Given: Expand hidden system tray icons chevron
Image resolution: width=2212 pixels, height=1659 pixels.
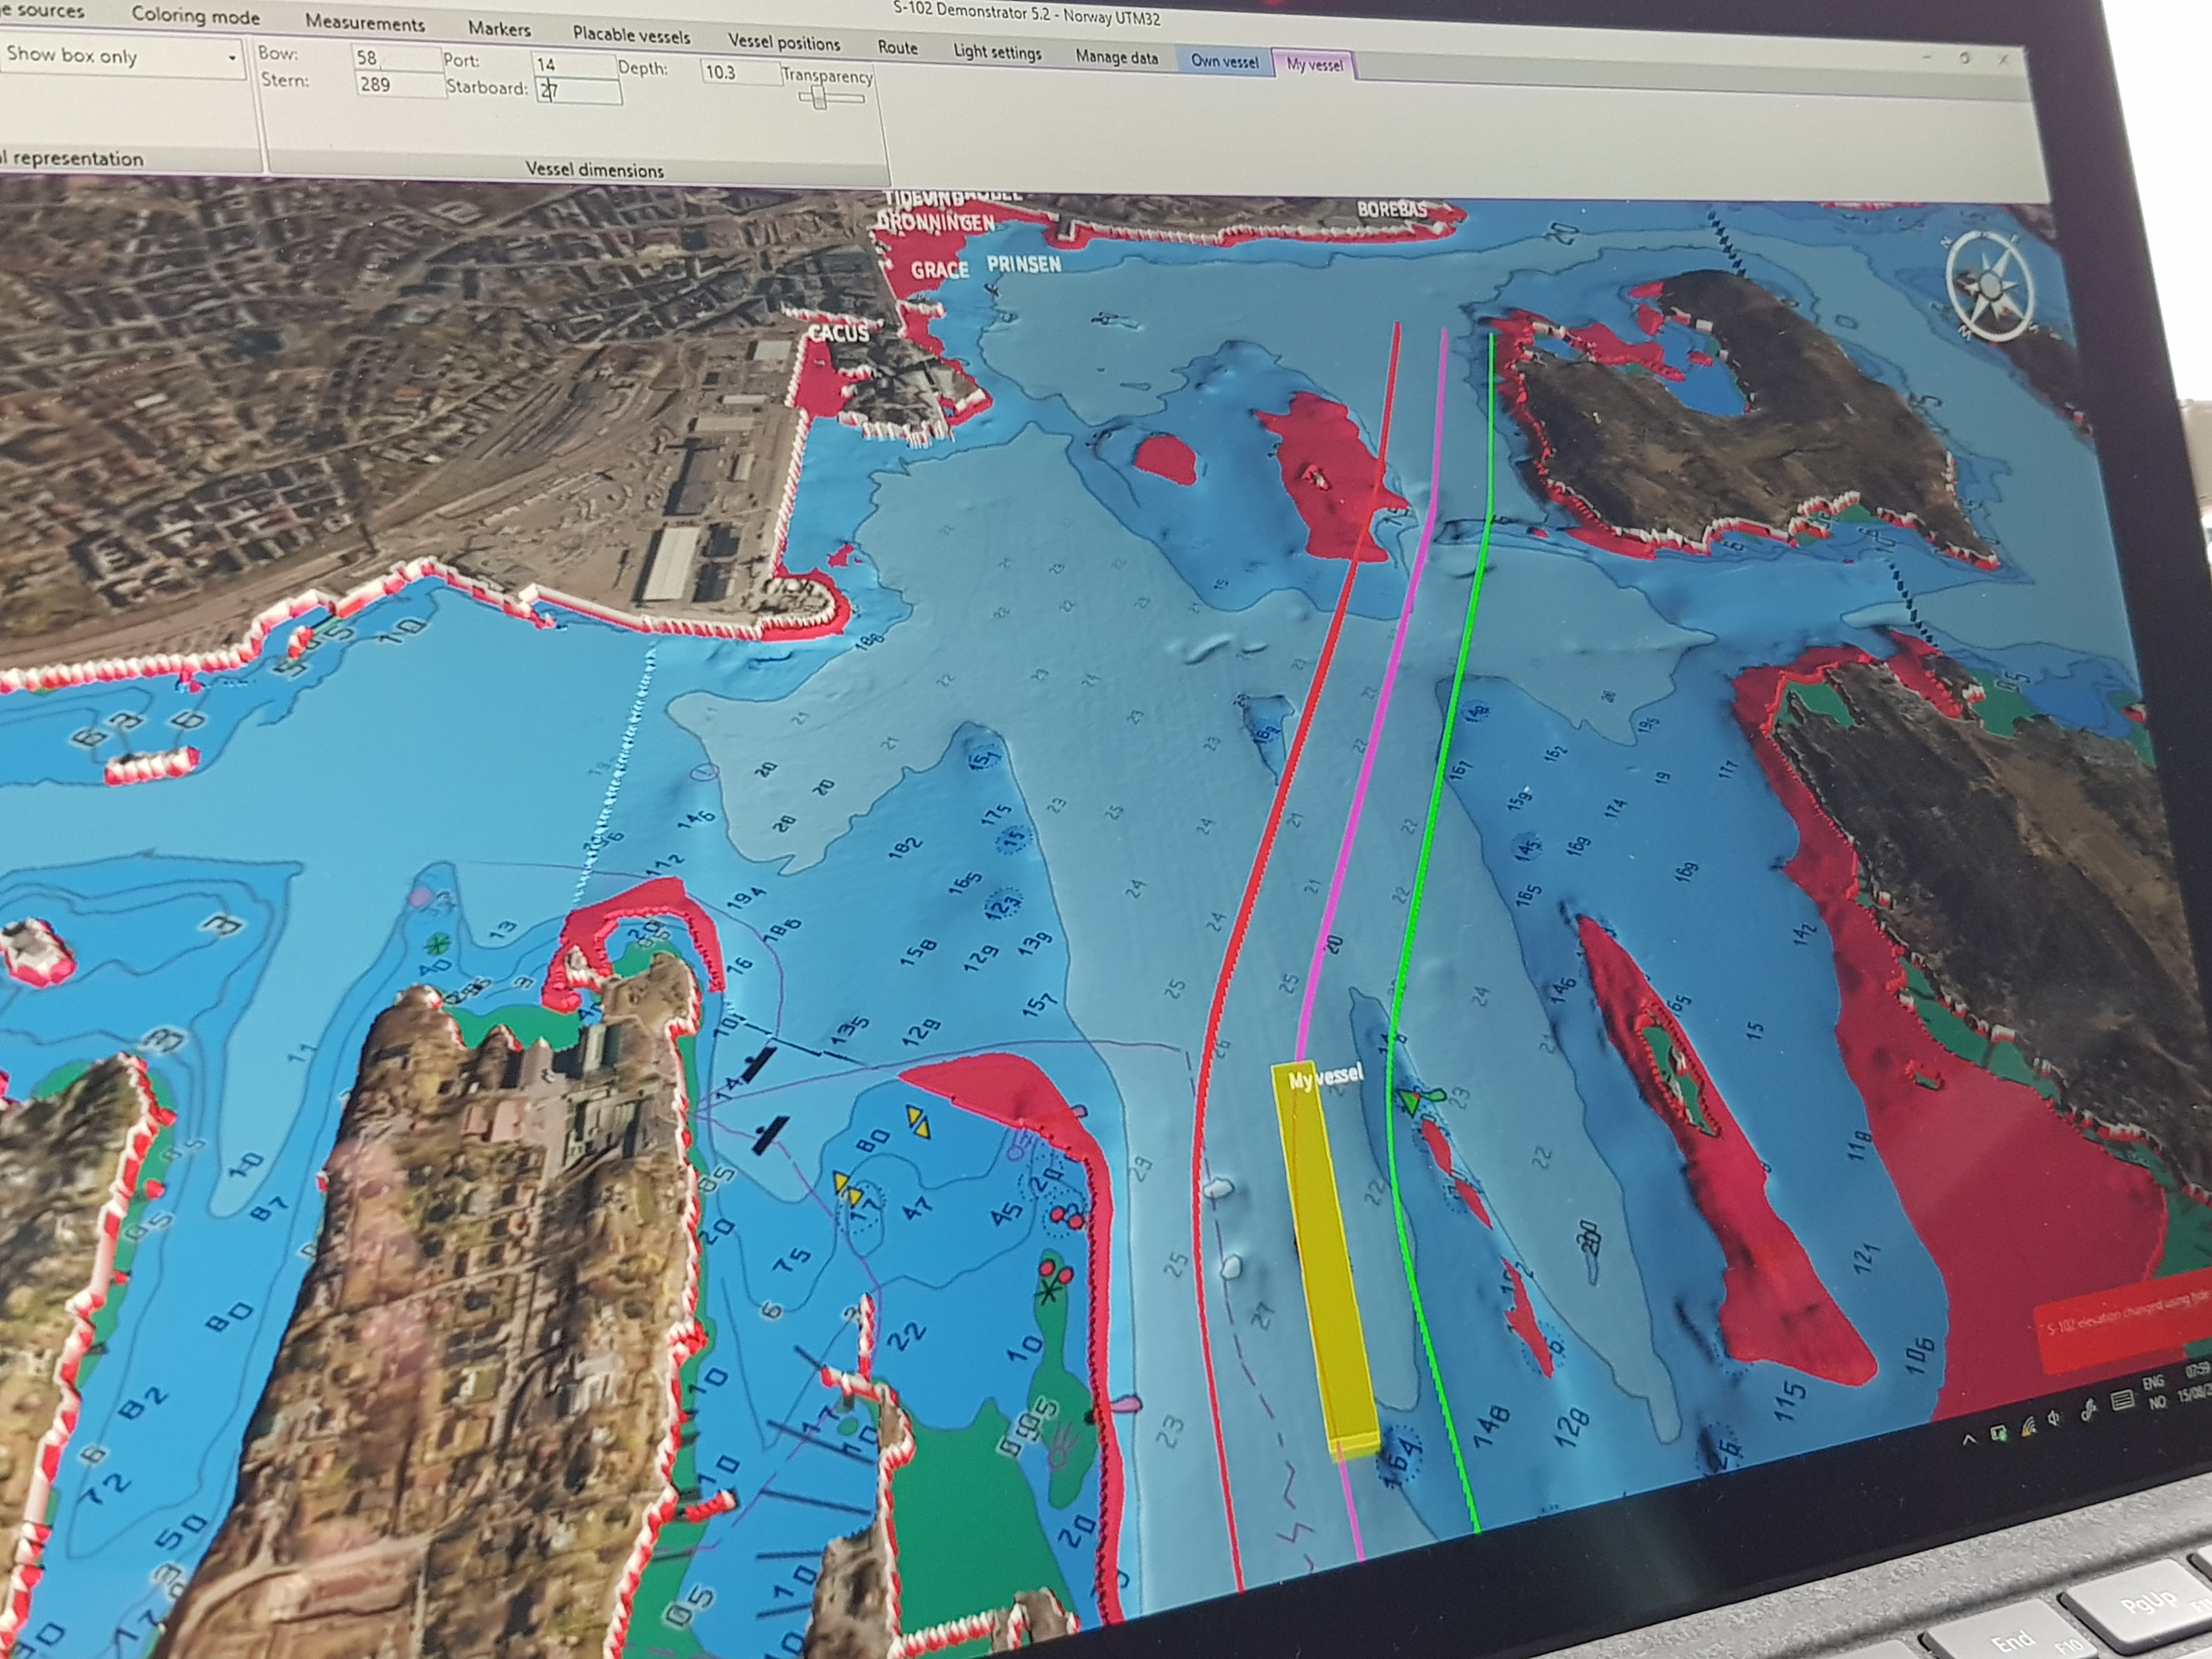Looking at the screenshot, I should click(x=1969, y=1440).
